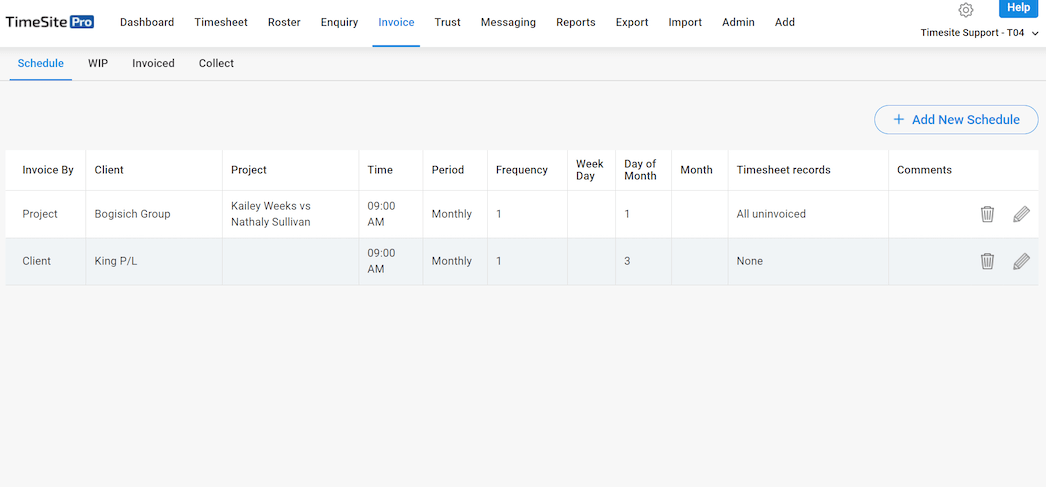The height and width of the screenshot is (487, 1046).
Task: Edit the King P/L schedule with pencil icon
Action: point(1021,261)
